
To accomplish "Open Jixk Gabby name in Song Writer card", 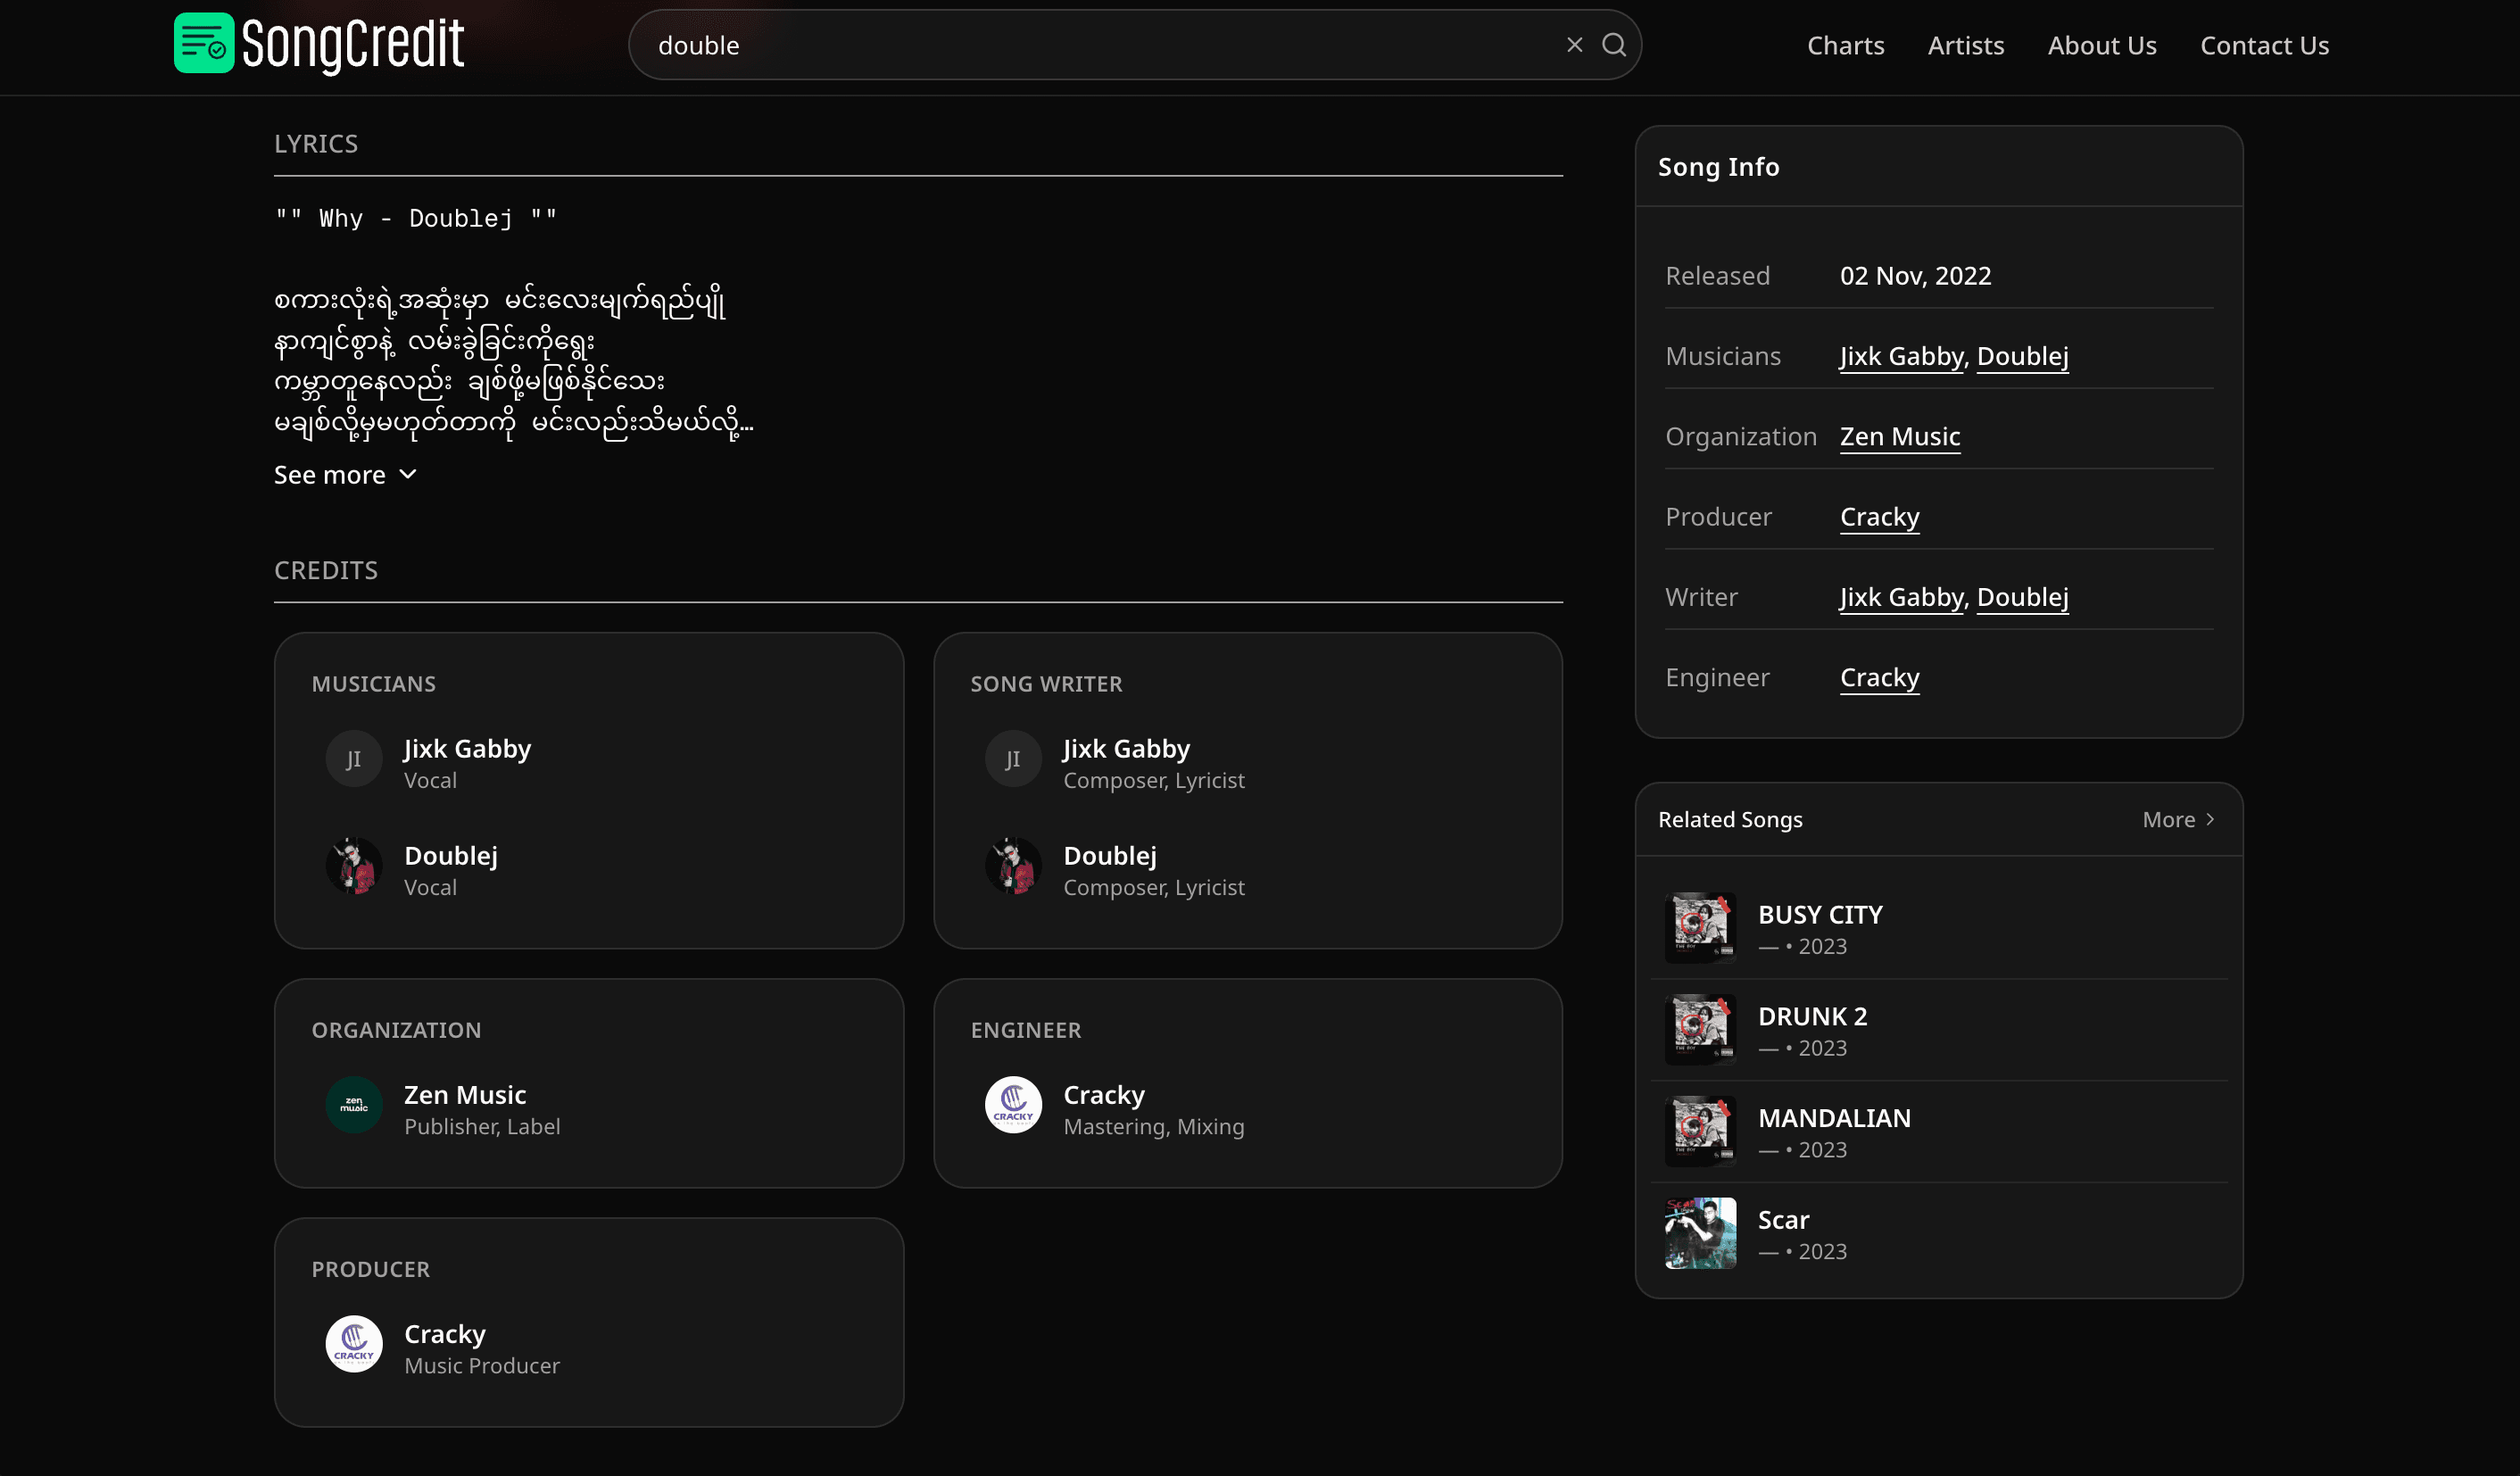I will [1126, 748].
